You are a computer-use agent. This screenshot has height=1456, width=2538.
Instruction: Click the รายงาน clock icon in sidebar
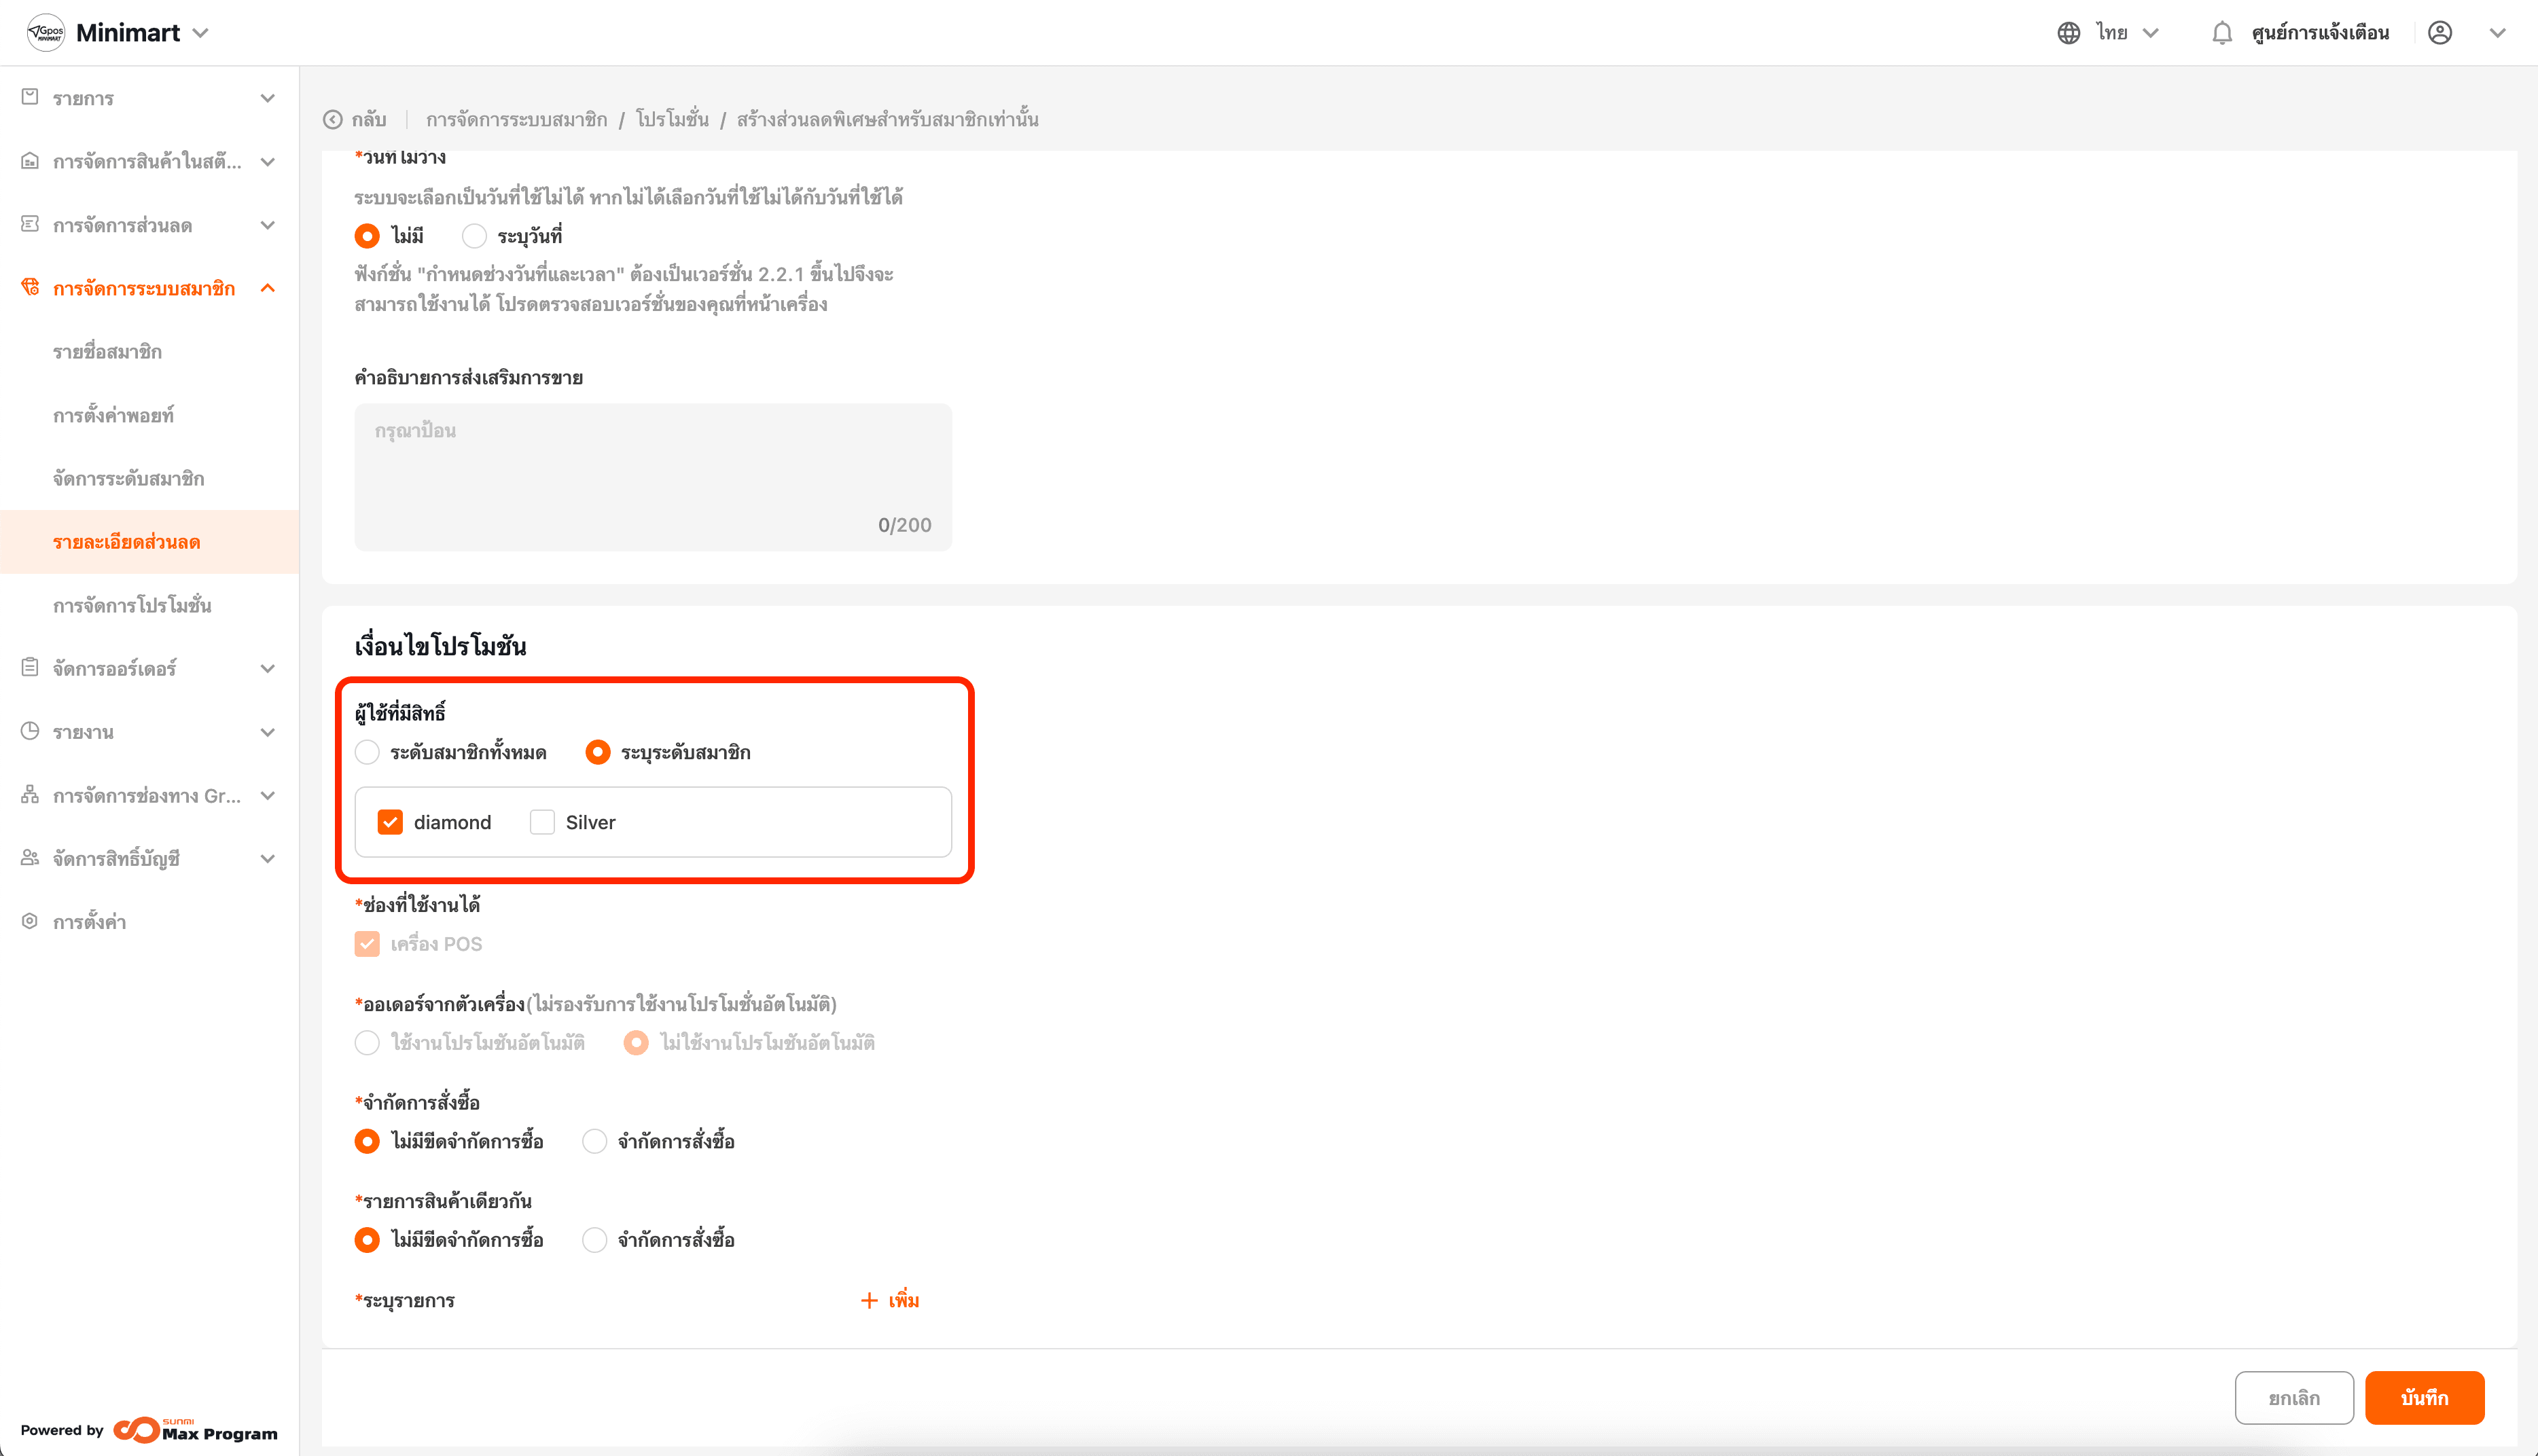point(30,731)
